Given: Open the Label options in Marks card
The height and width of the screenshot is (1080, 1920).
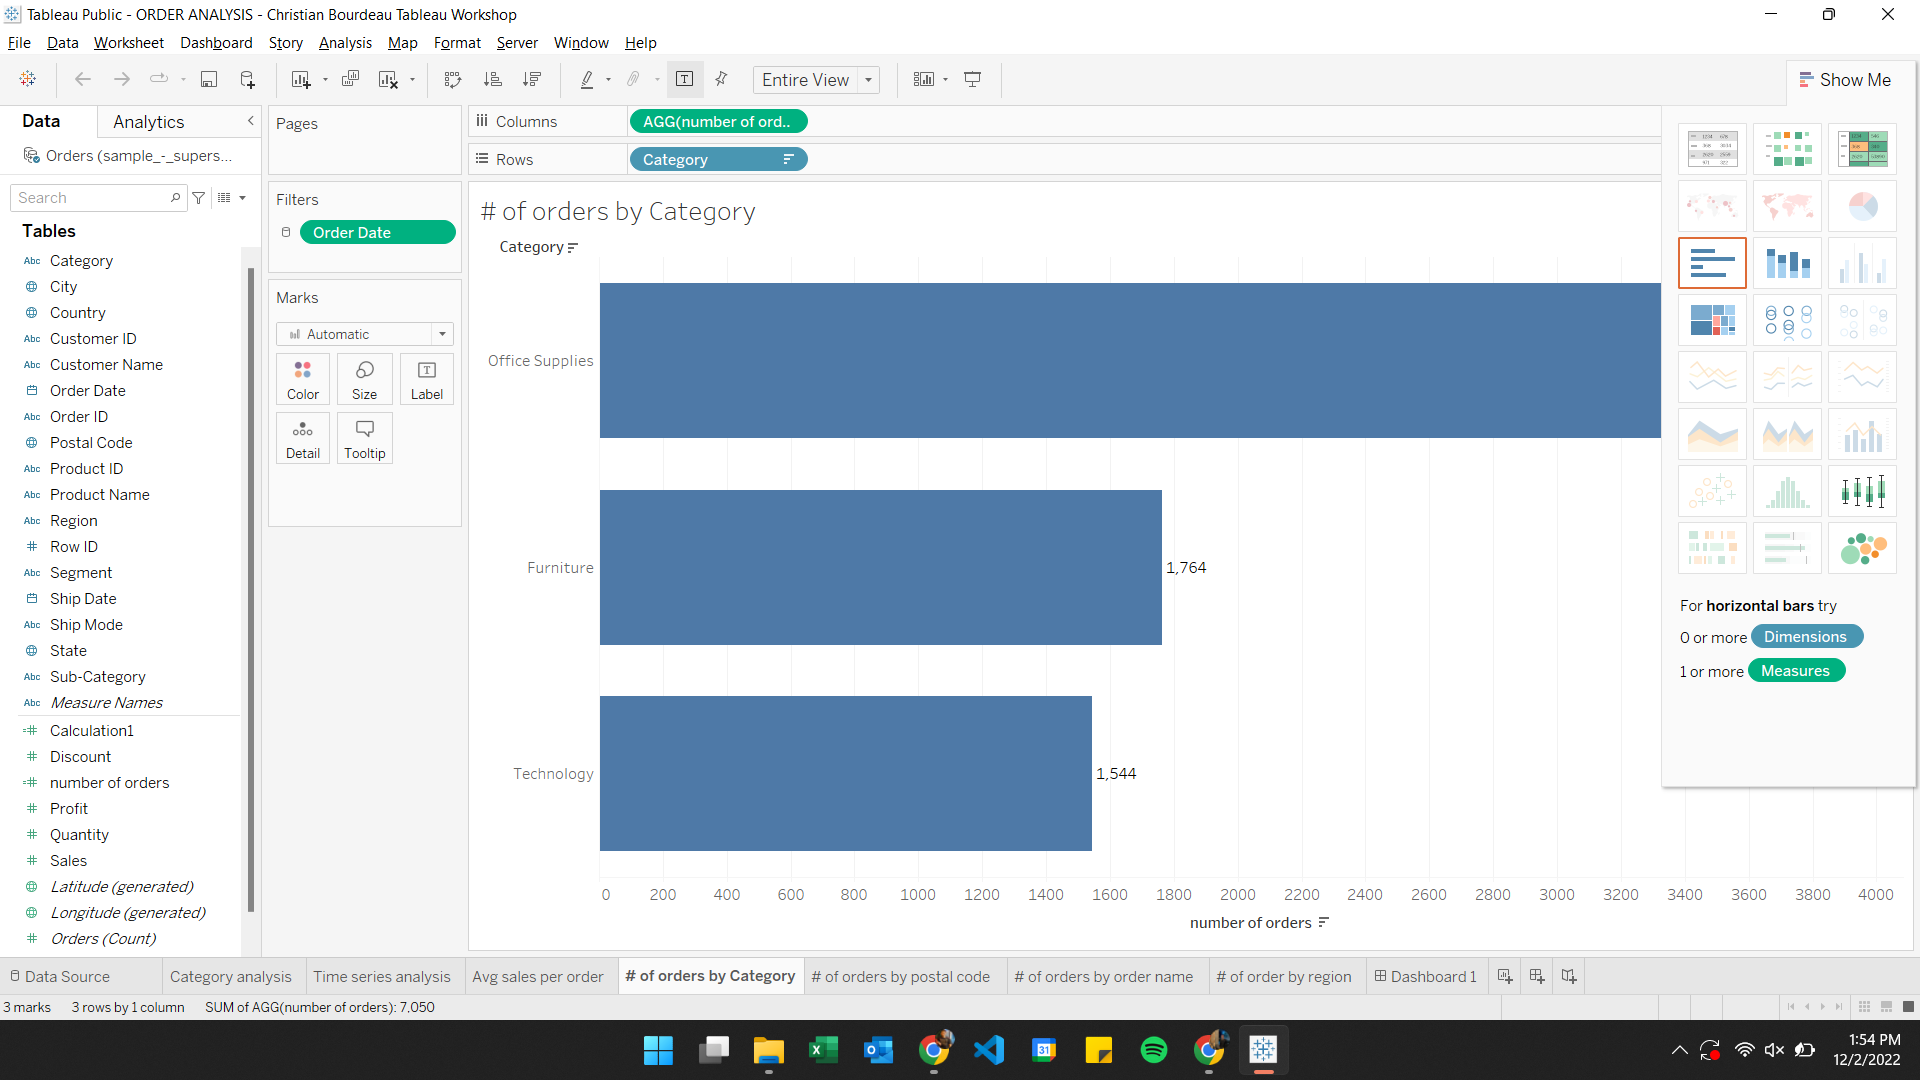Looking at the screenshot, I should (426, 378).
